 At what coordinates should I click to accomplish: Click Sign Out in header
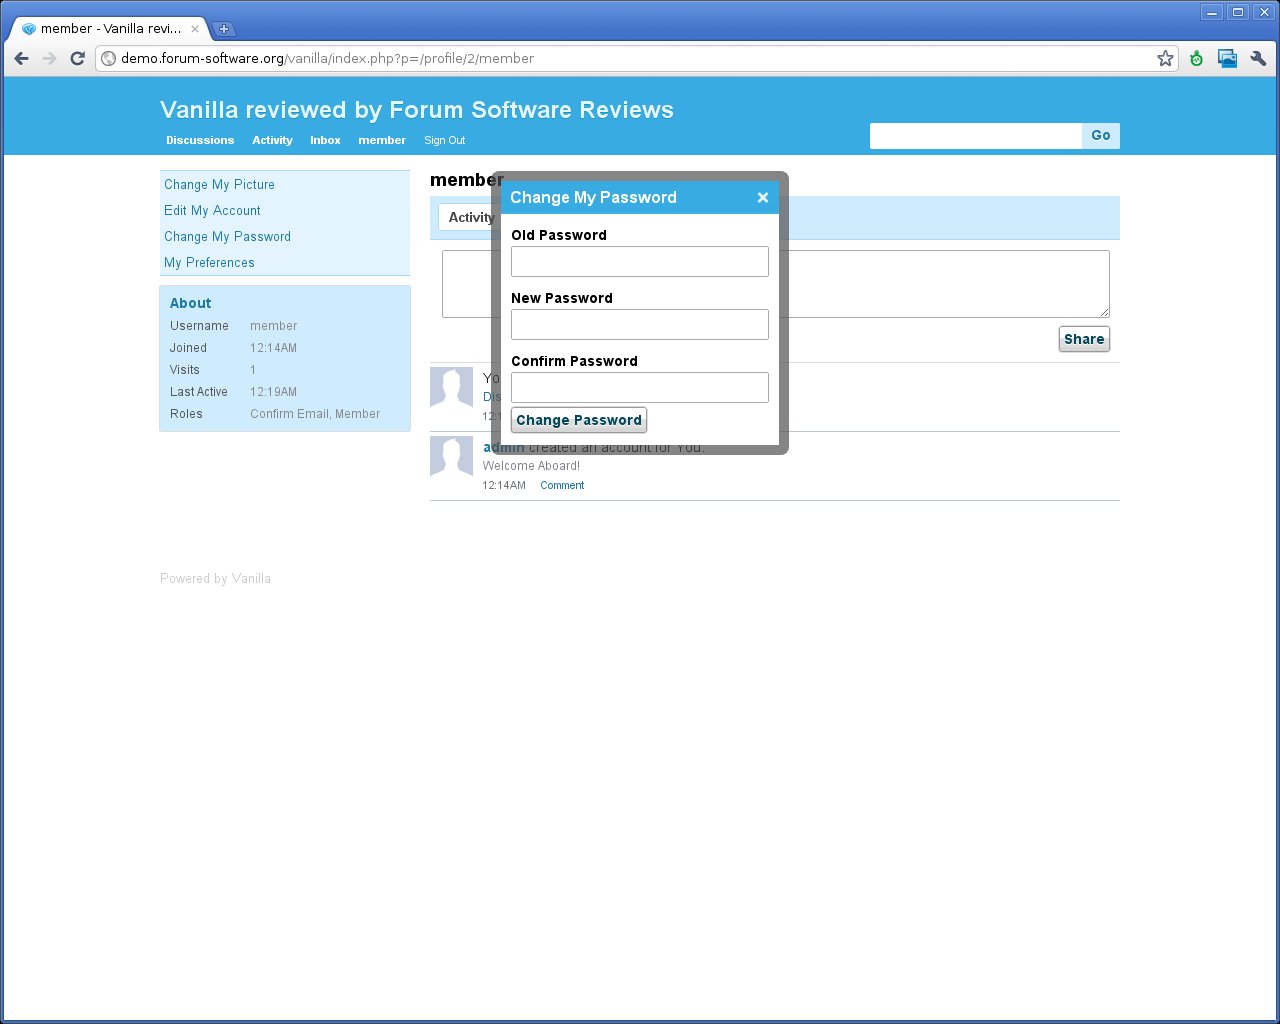[x=444, y=140]
